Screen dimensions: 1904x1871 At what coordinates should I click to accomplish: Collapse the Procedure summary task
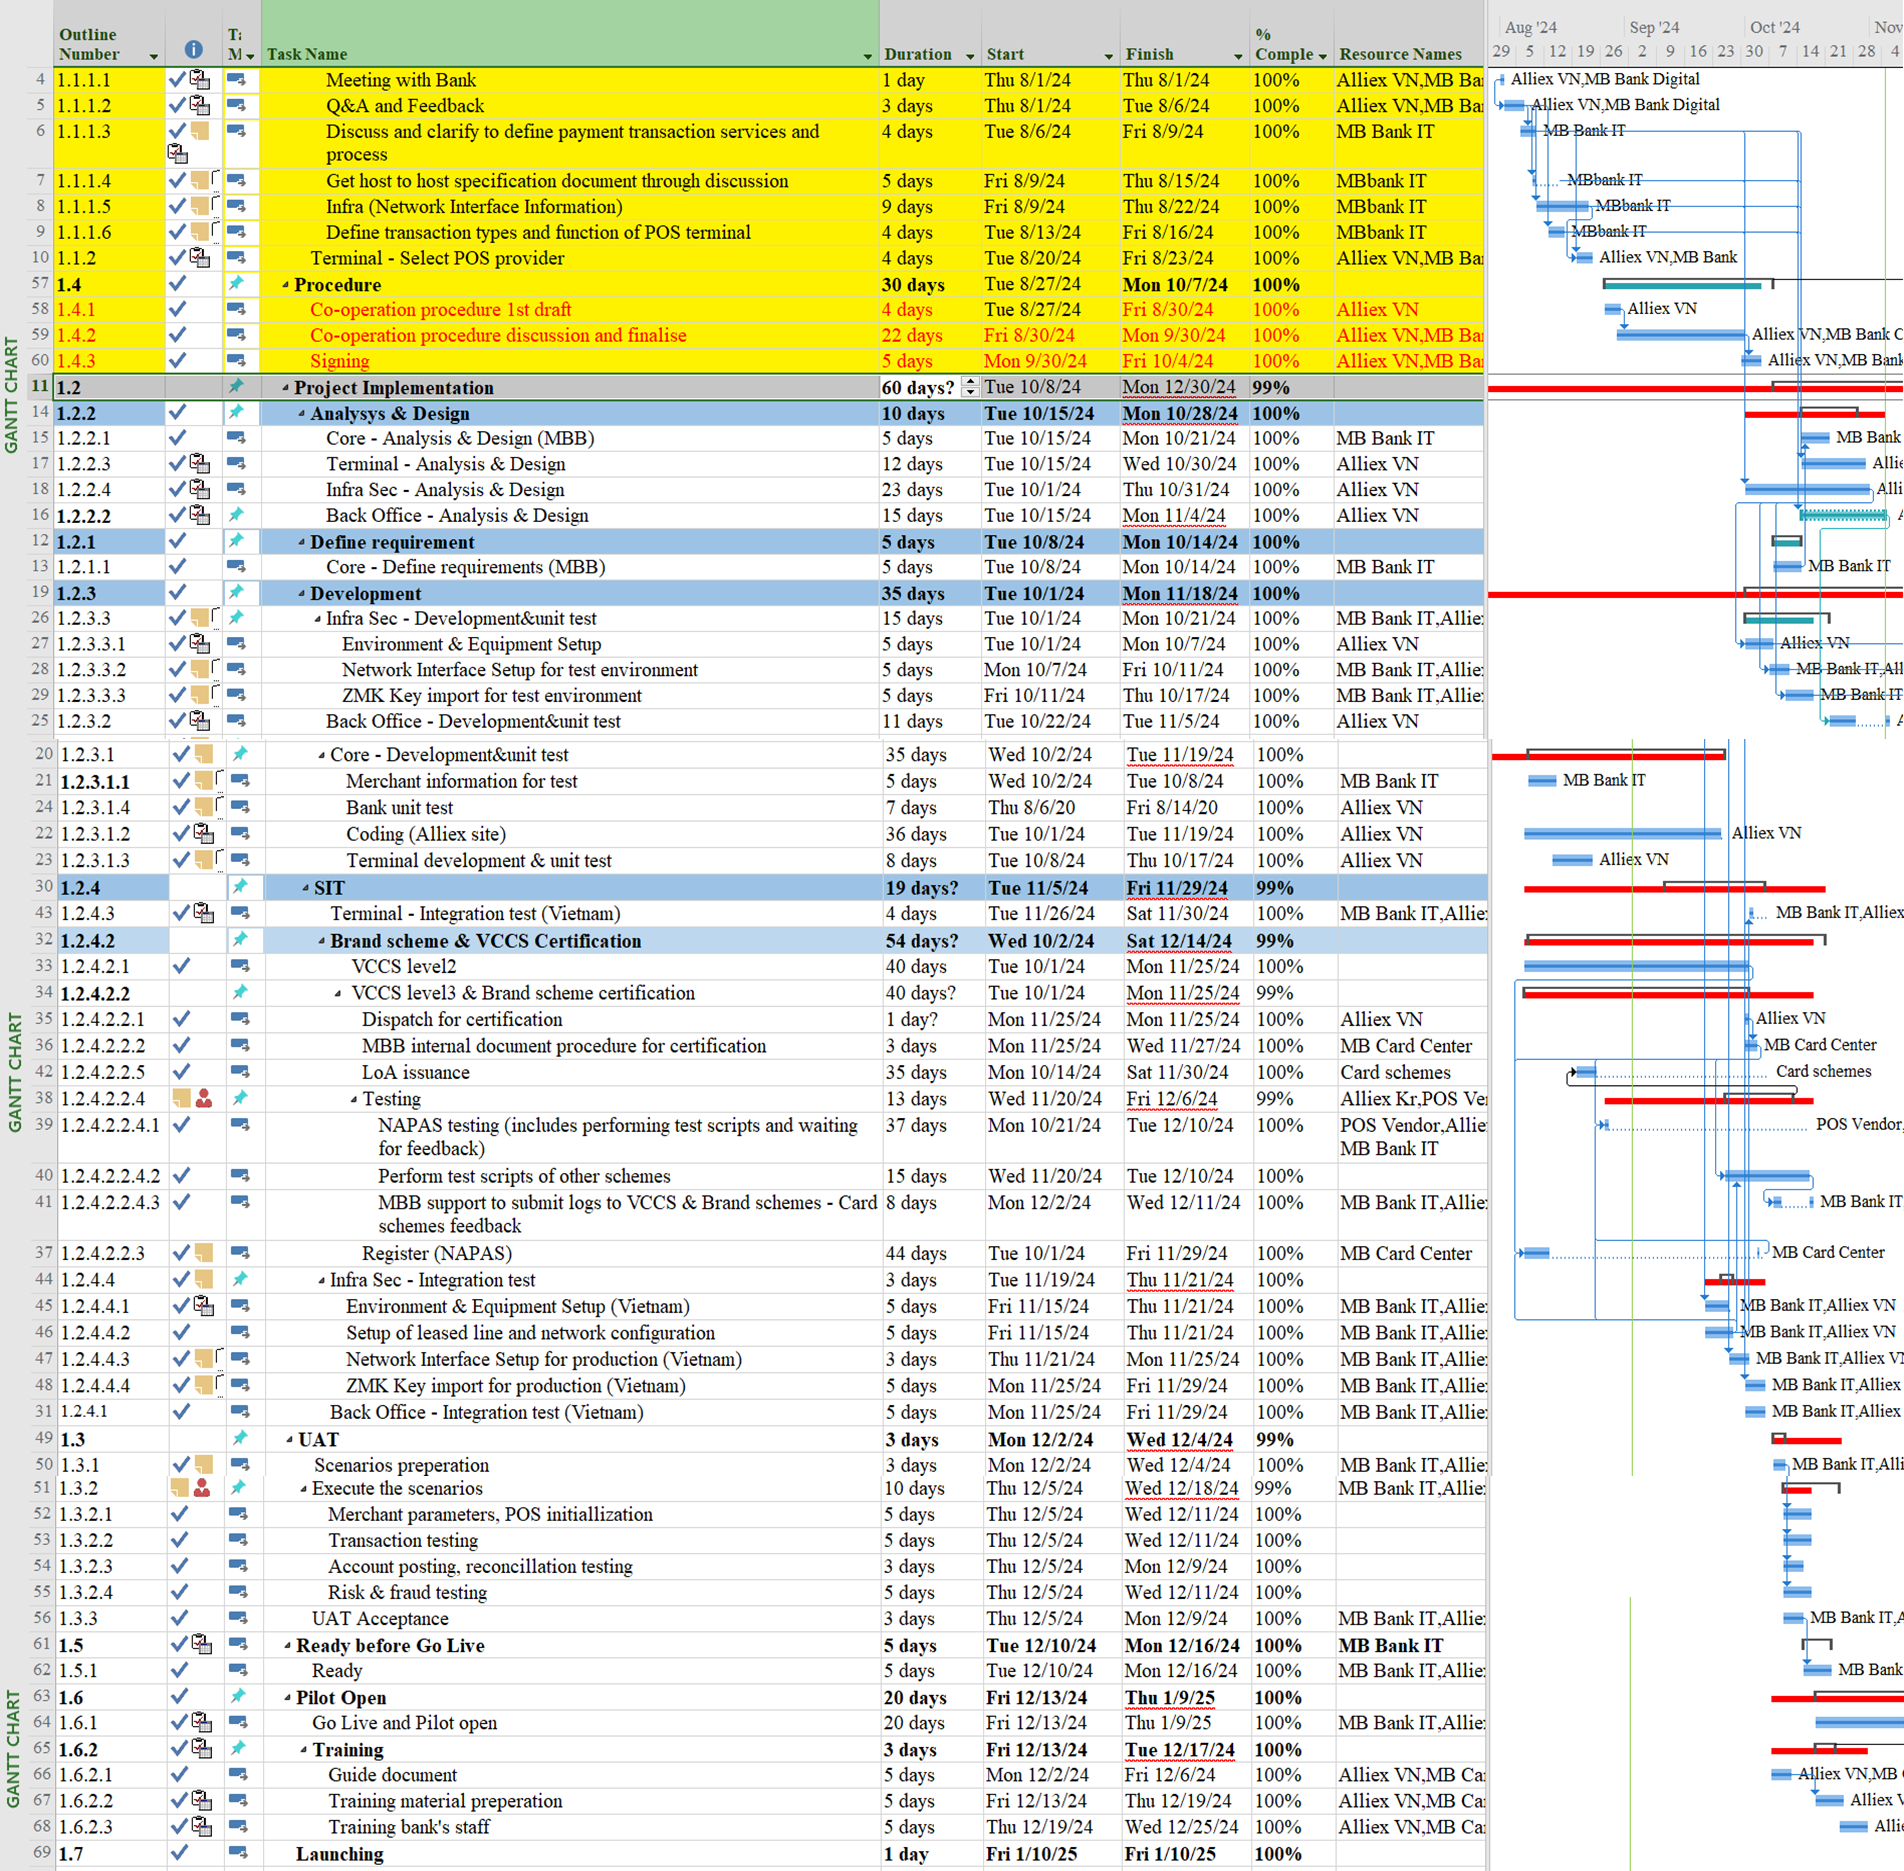286,285
